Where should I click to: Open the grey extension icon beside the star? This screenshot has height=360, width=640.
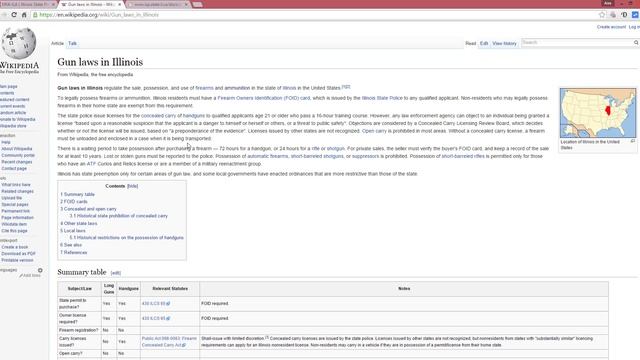[x=613, y=15]
